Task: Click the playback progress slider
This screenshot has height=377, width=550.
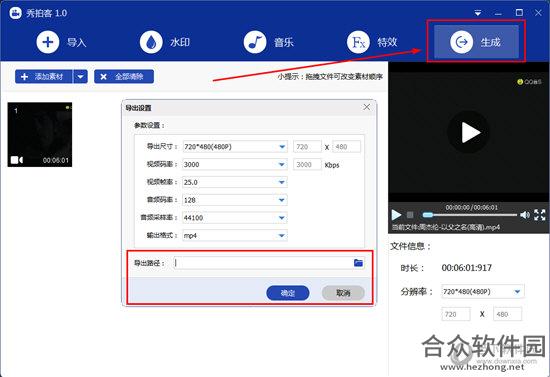Action: (x=470, y=215)
